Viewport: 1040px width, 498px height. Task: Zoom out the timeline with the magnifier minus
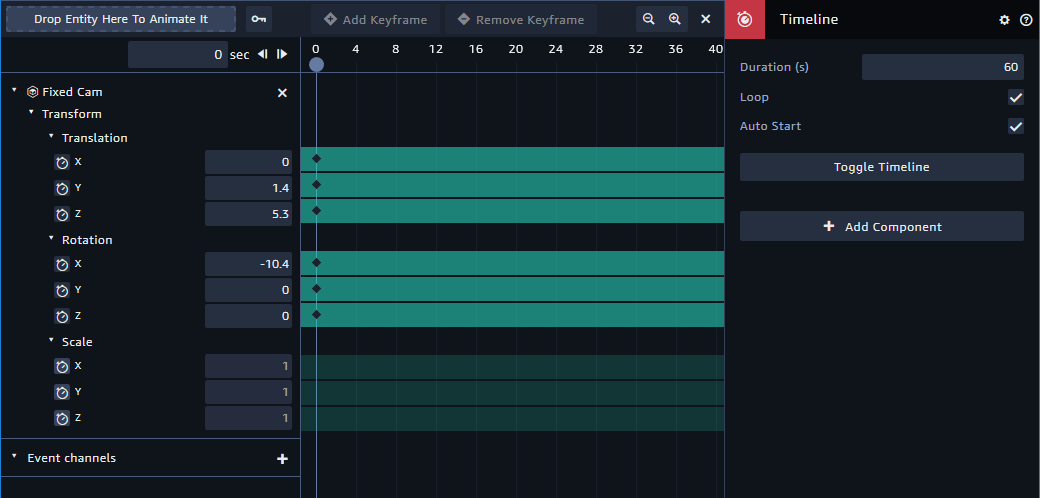pyautogui.click(x=649, y=19)
